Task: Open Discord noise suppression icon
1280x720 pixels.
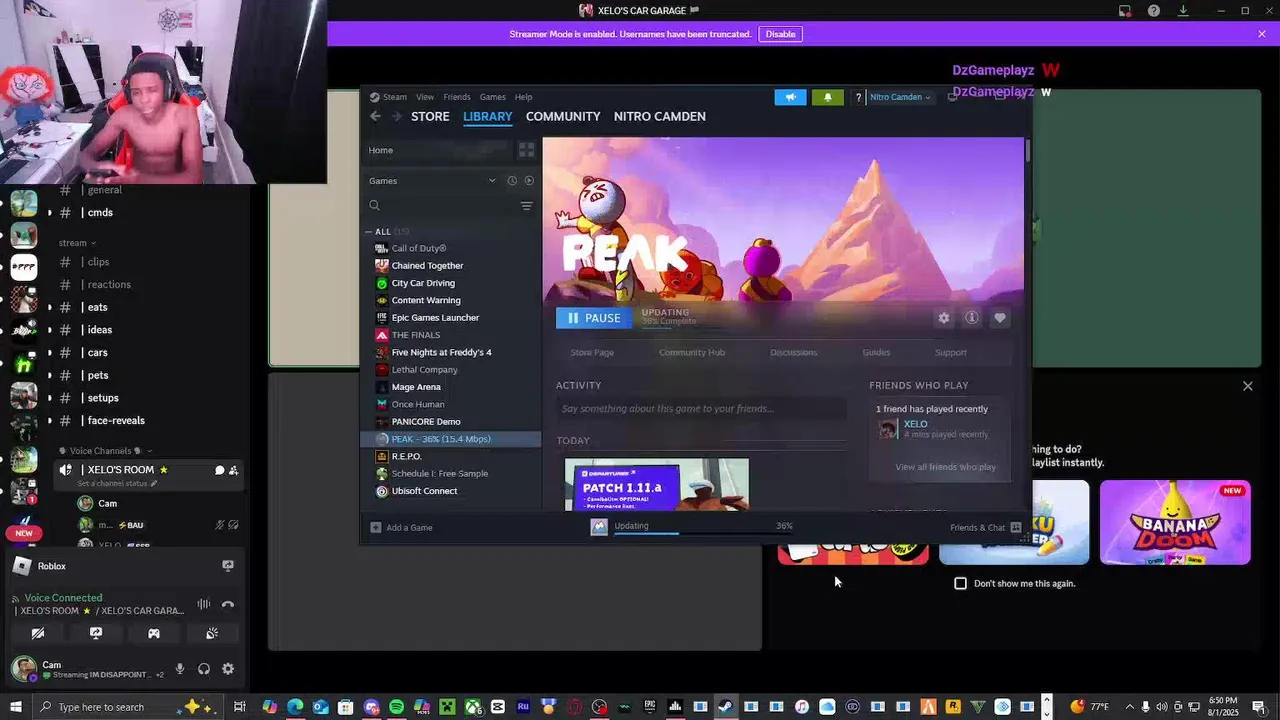Action: pyautogui.click(x=204, y=604)
